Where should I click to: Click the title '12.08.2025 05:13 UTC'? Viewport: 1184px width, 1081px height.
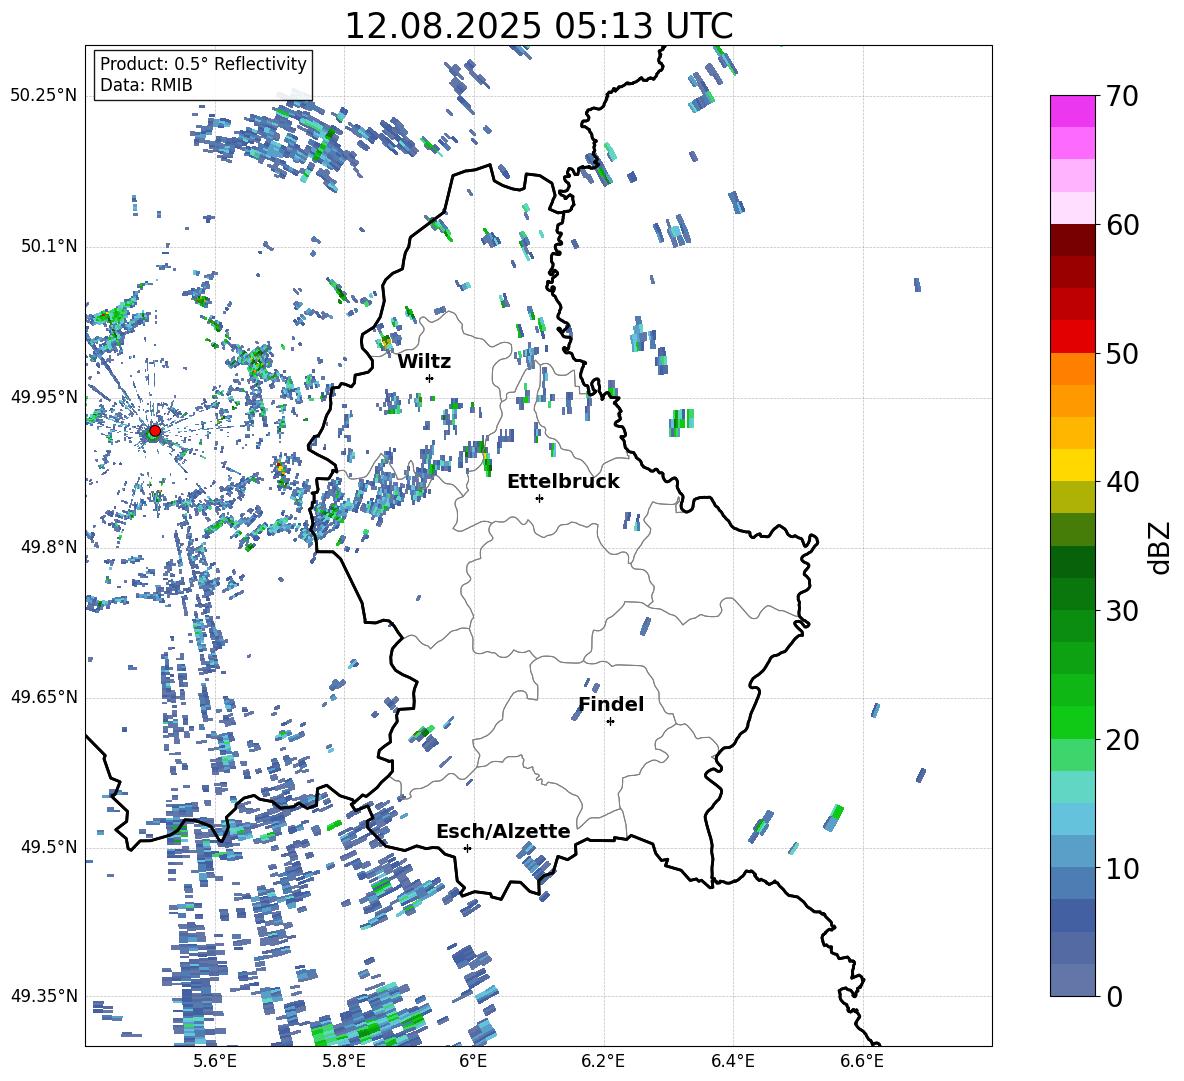click(538, 26)
